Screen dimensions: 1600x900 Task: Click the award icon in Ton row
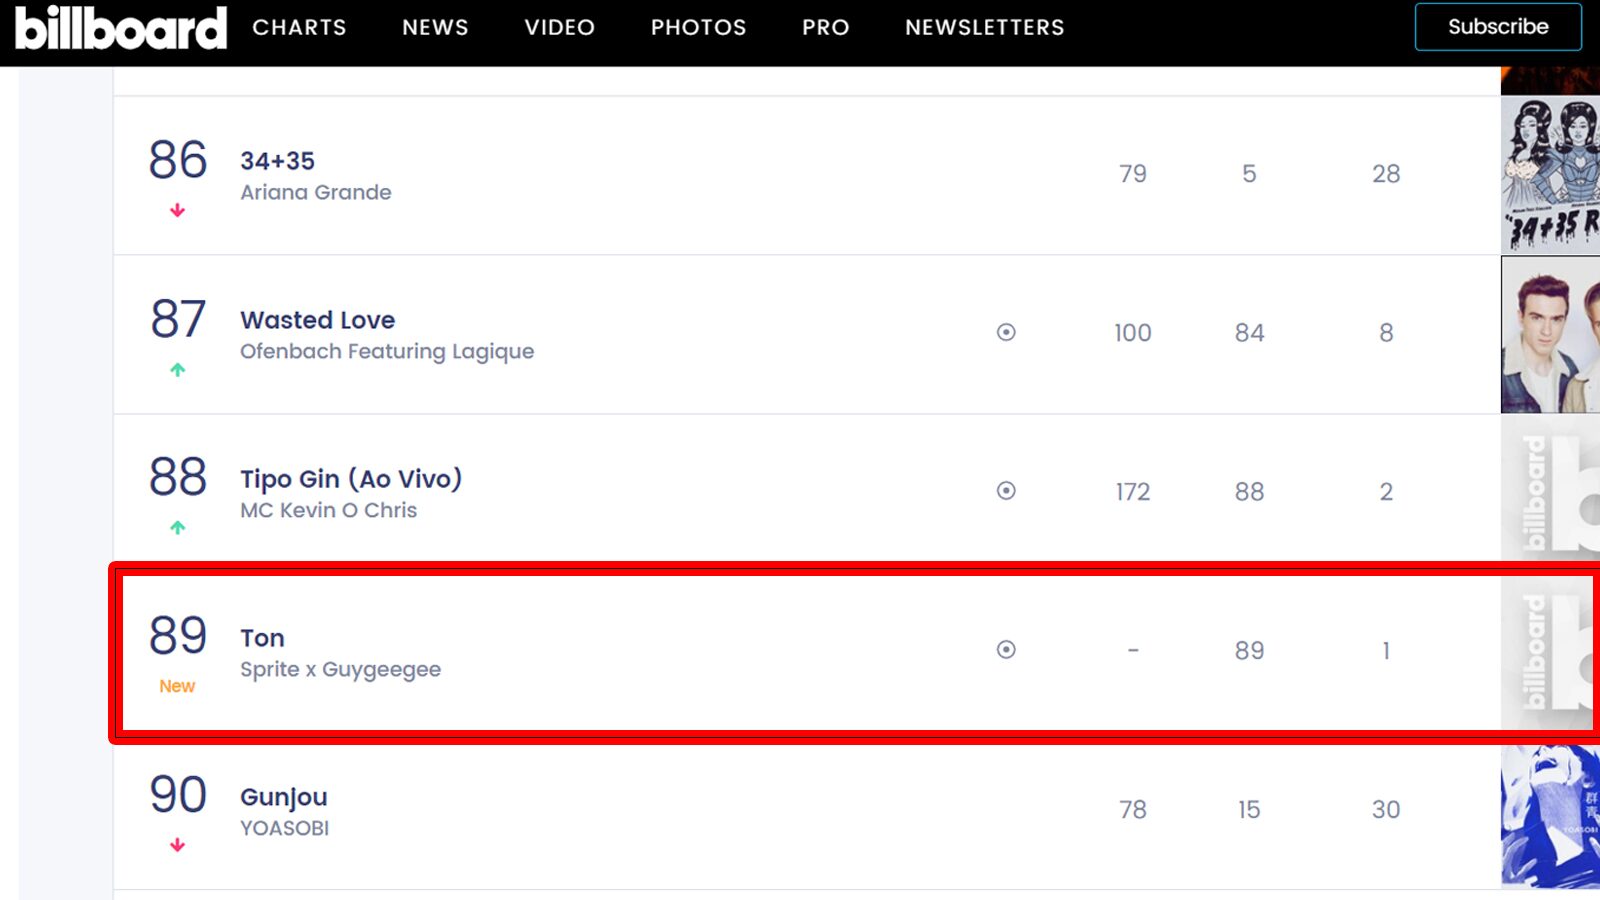point(1006,650)
